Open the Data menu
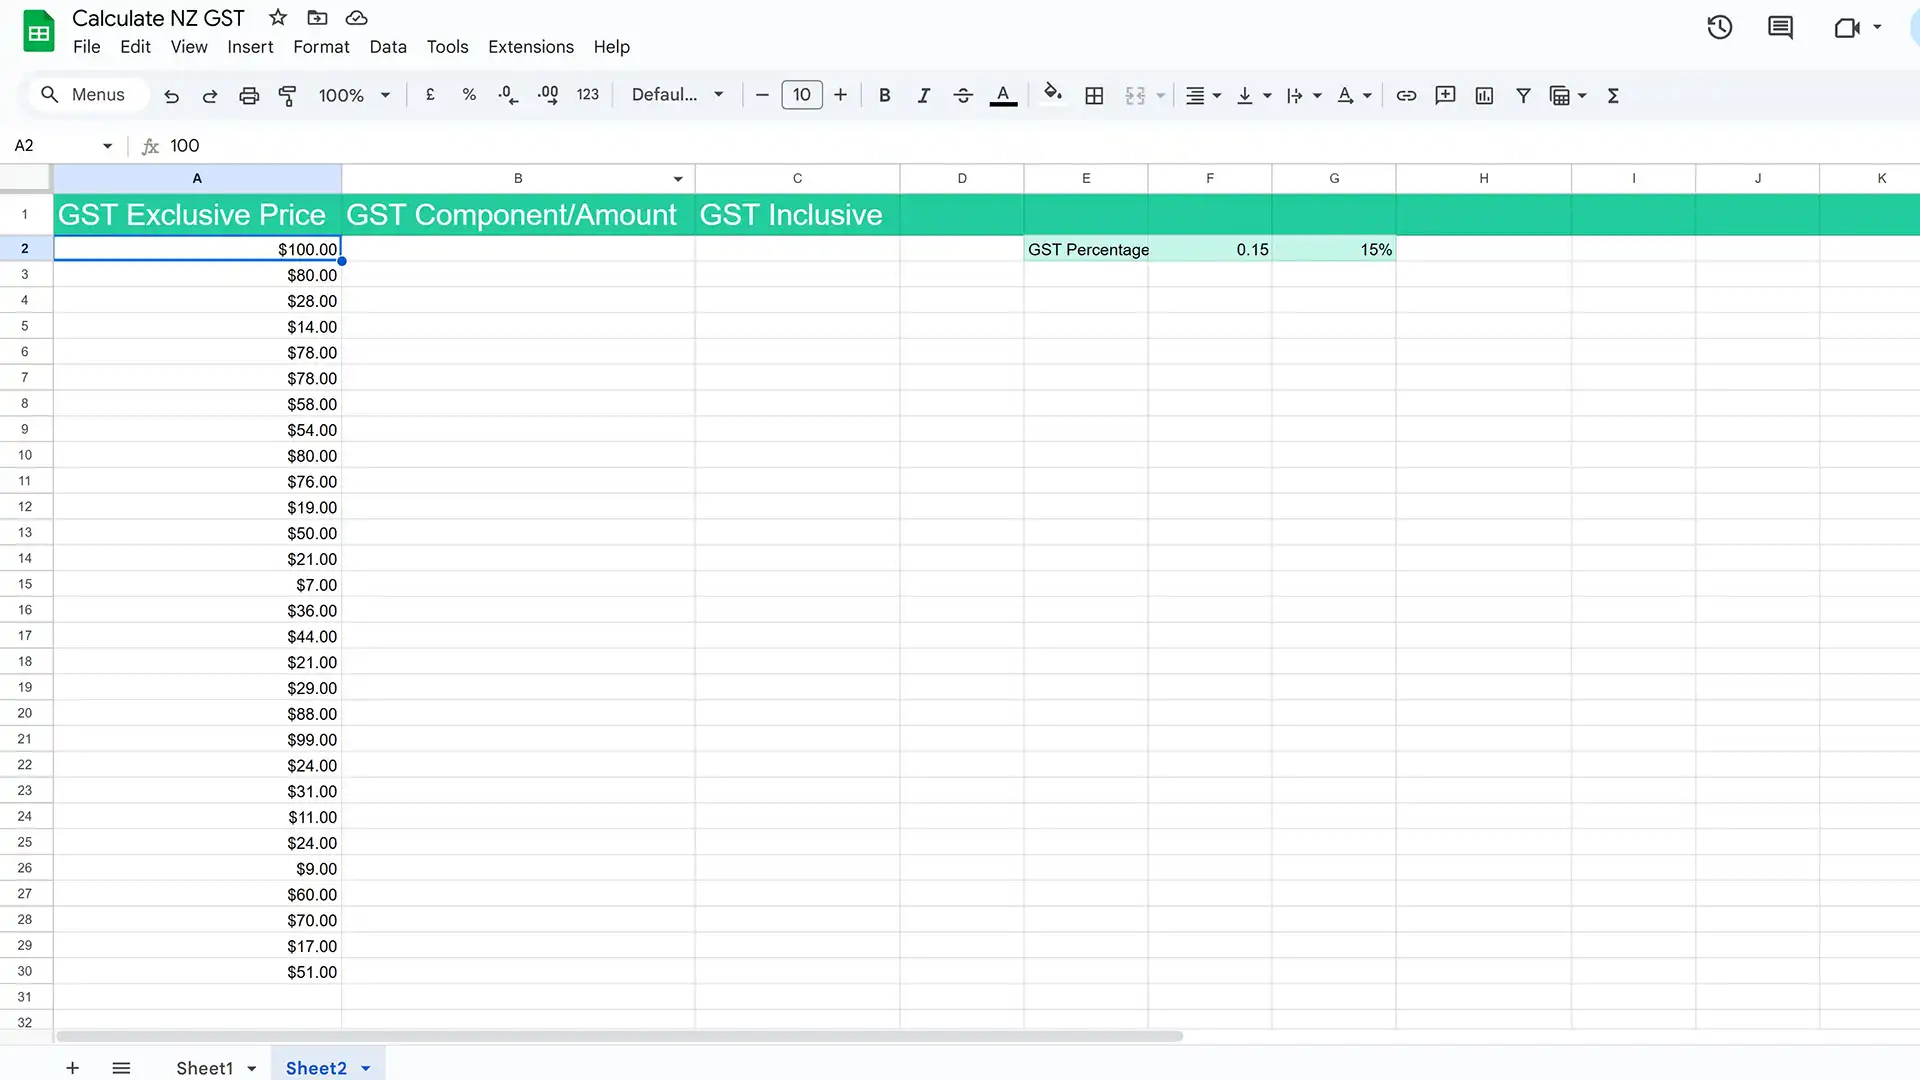 tap(388, 47)
